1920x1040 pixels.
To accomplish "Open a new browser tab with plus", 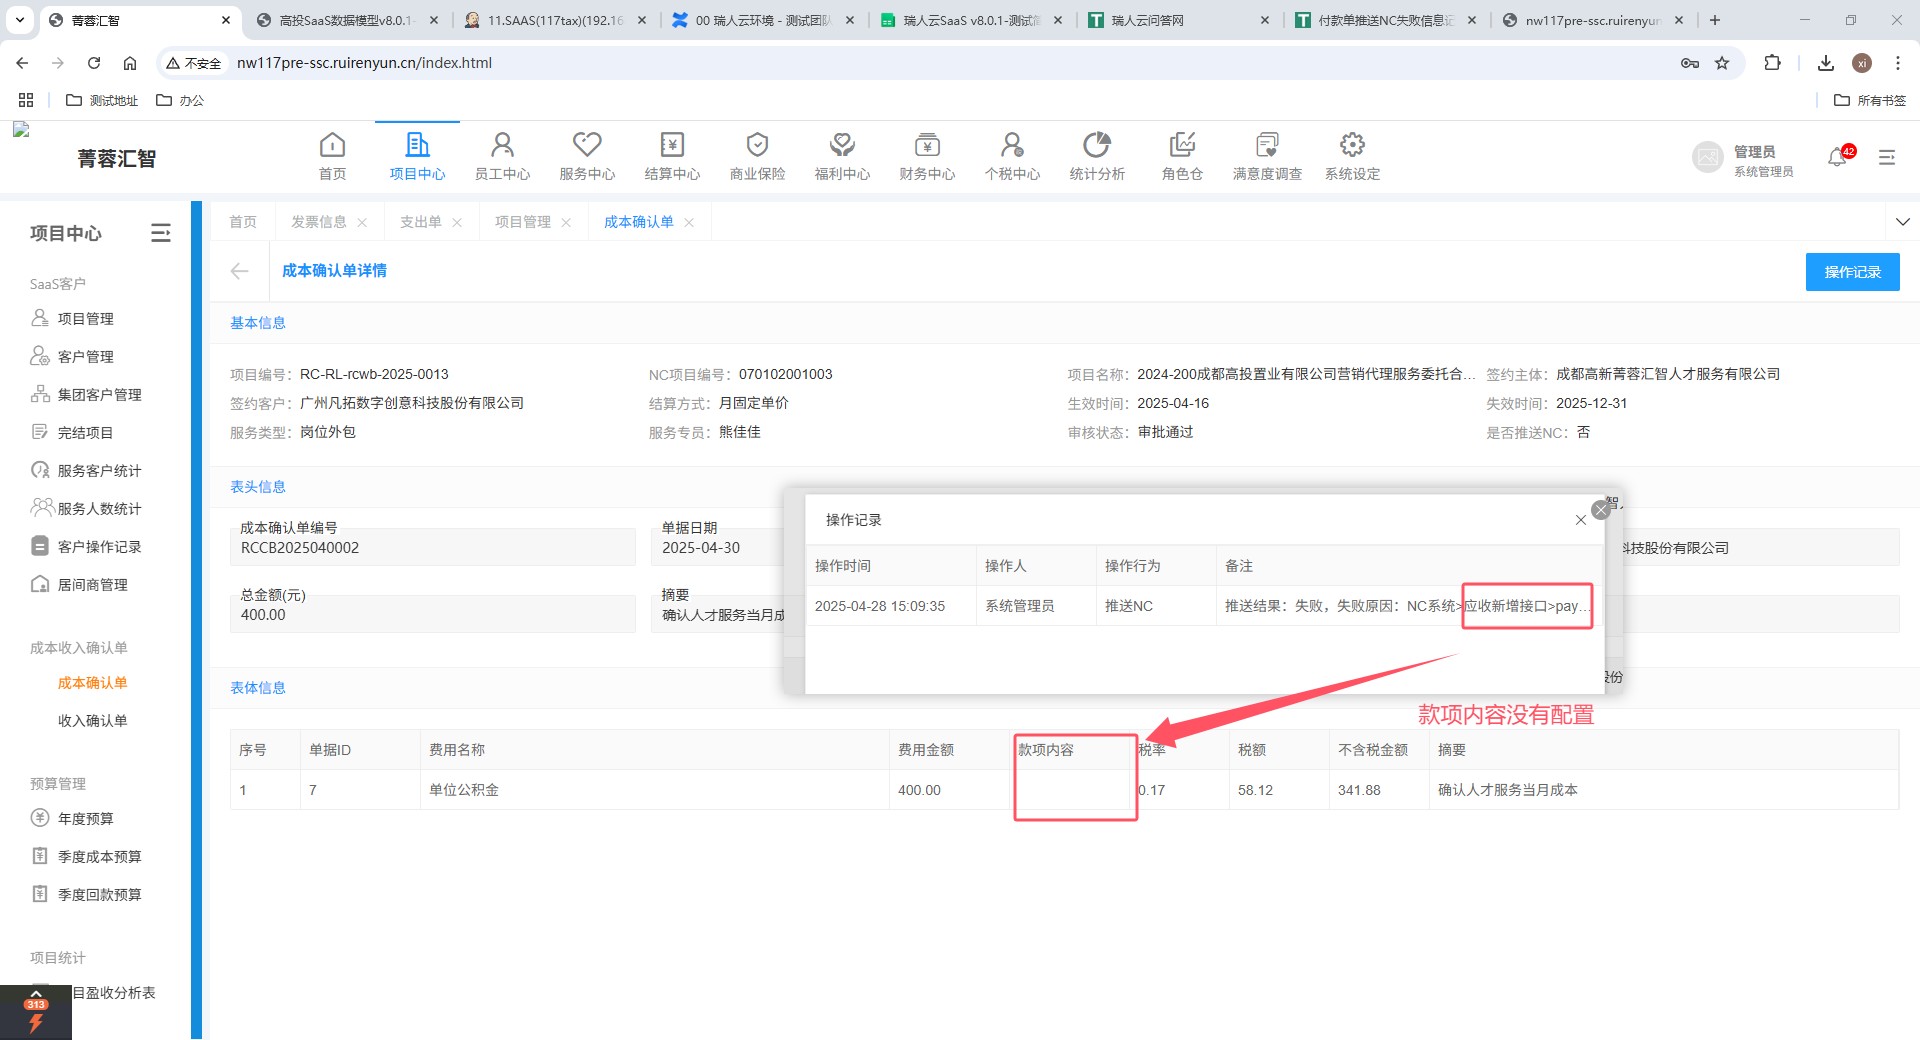I will (x=1715, y=20).
